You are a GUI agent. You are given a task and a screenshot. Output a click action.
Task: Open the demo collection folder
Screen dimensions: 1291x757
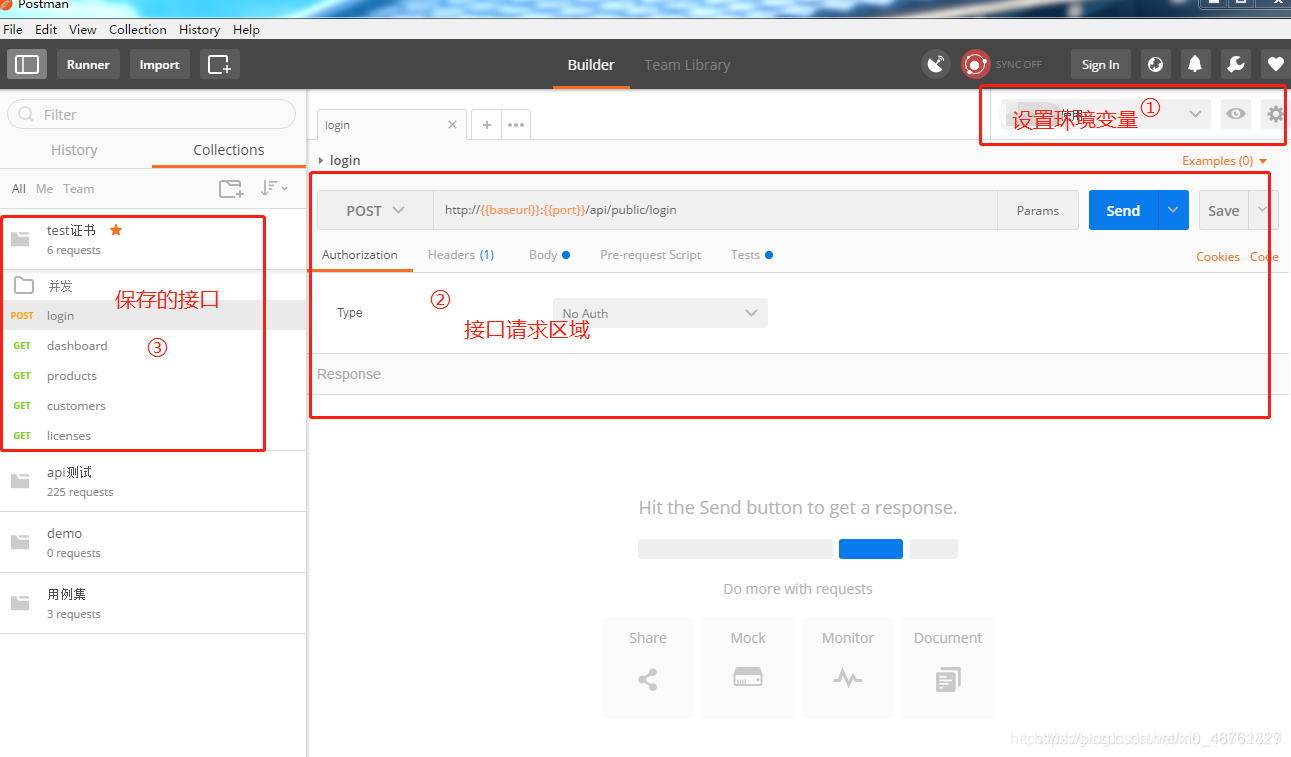tap(153, 542)
